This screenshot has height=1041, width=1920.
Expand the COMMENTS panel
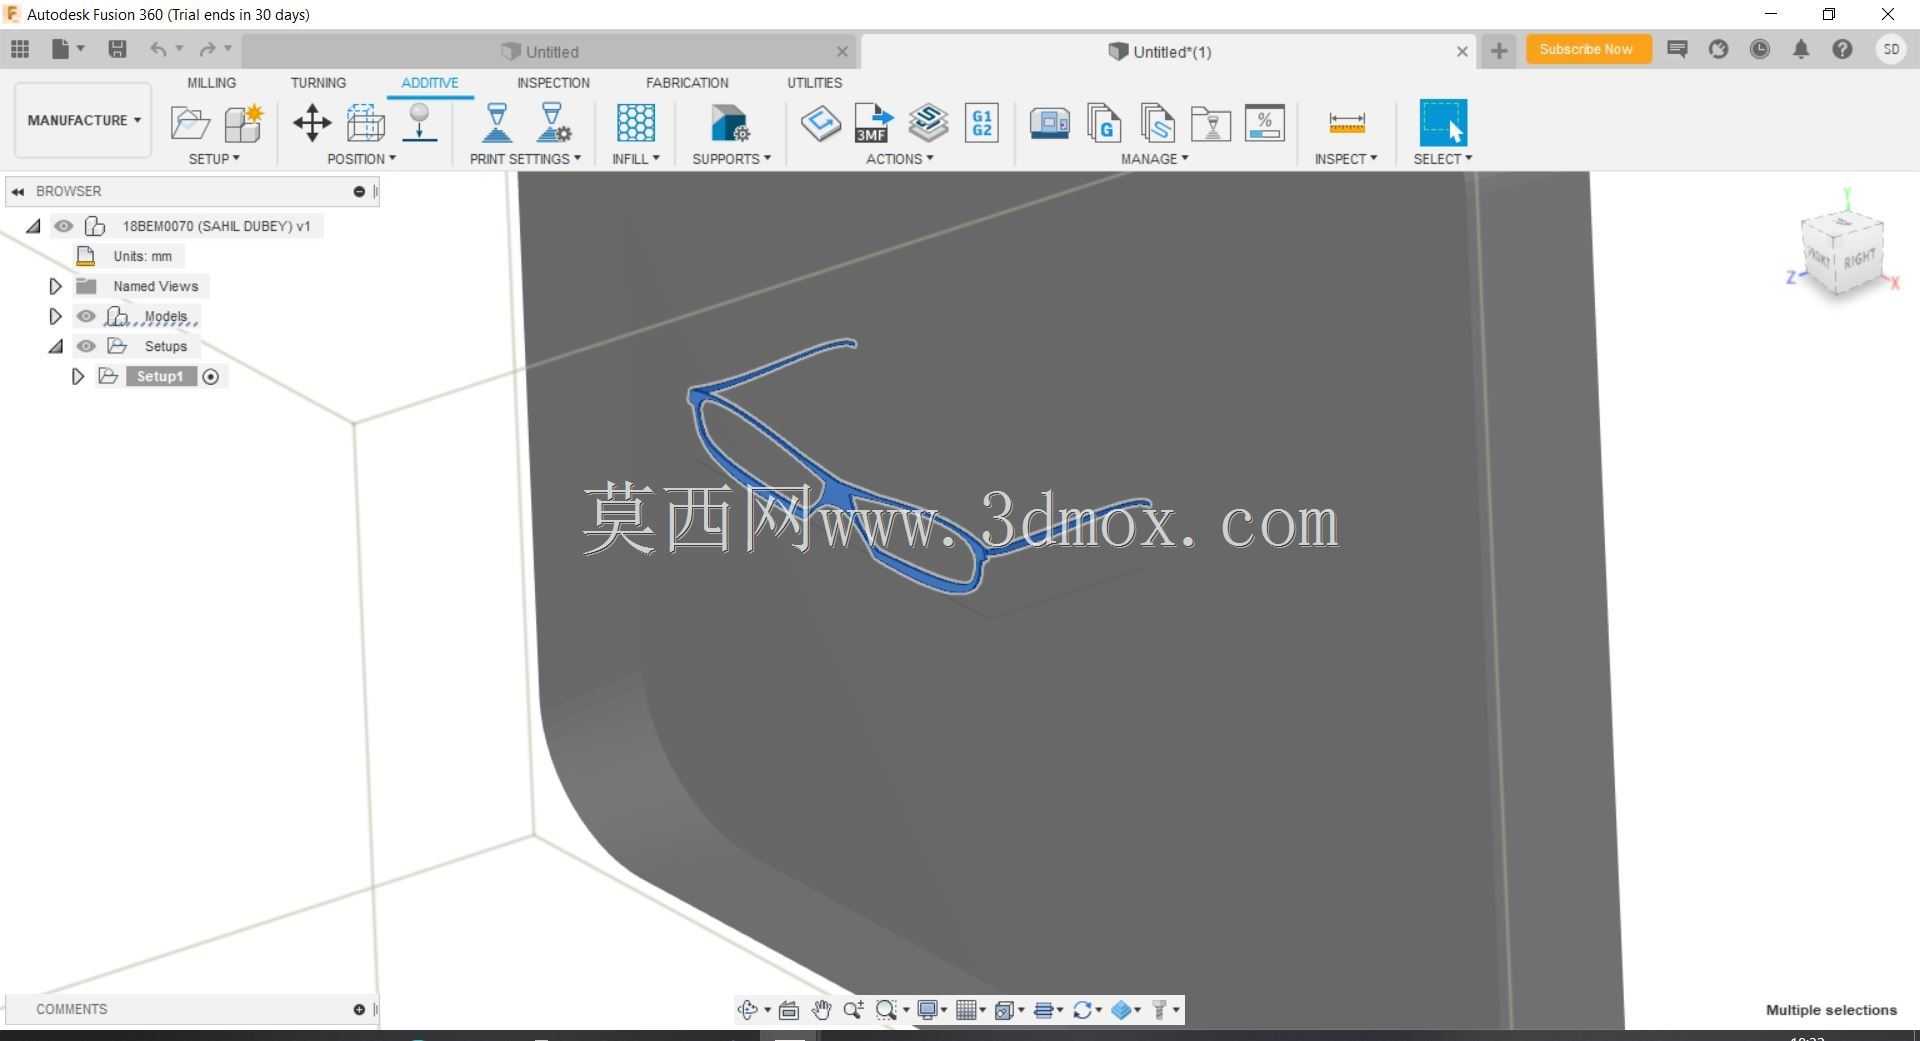(359, 1009)
